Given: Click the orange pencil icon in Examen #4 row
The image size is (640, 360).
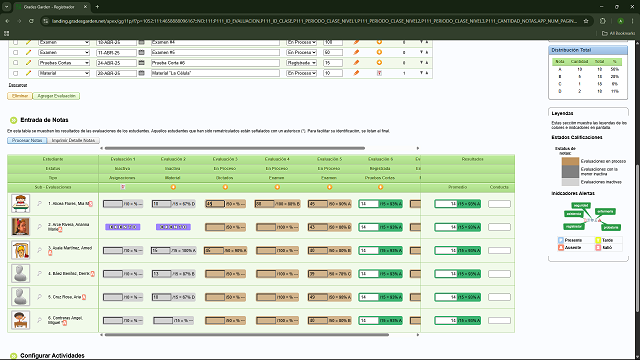Looking at the screenshot, I should tap(356, 42).
